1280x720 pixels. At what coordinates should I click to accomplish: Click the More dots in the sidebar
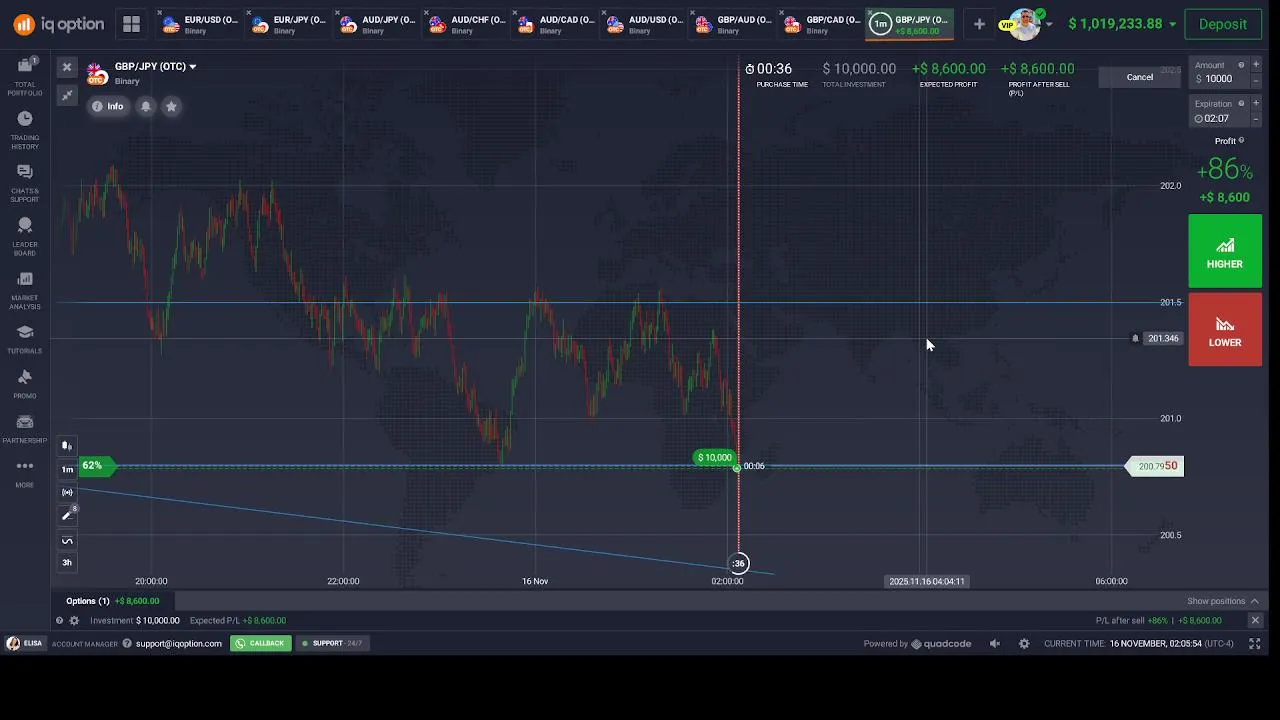[25, 466]
